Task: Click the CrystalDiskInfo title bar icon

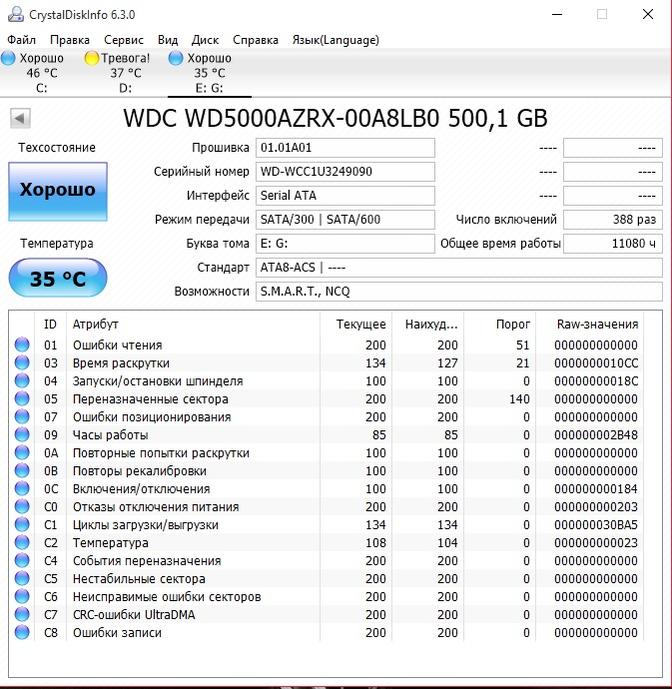Action: [15, 14]
